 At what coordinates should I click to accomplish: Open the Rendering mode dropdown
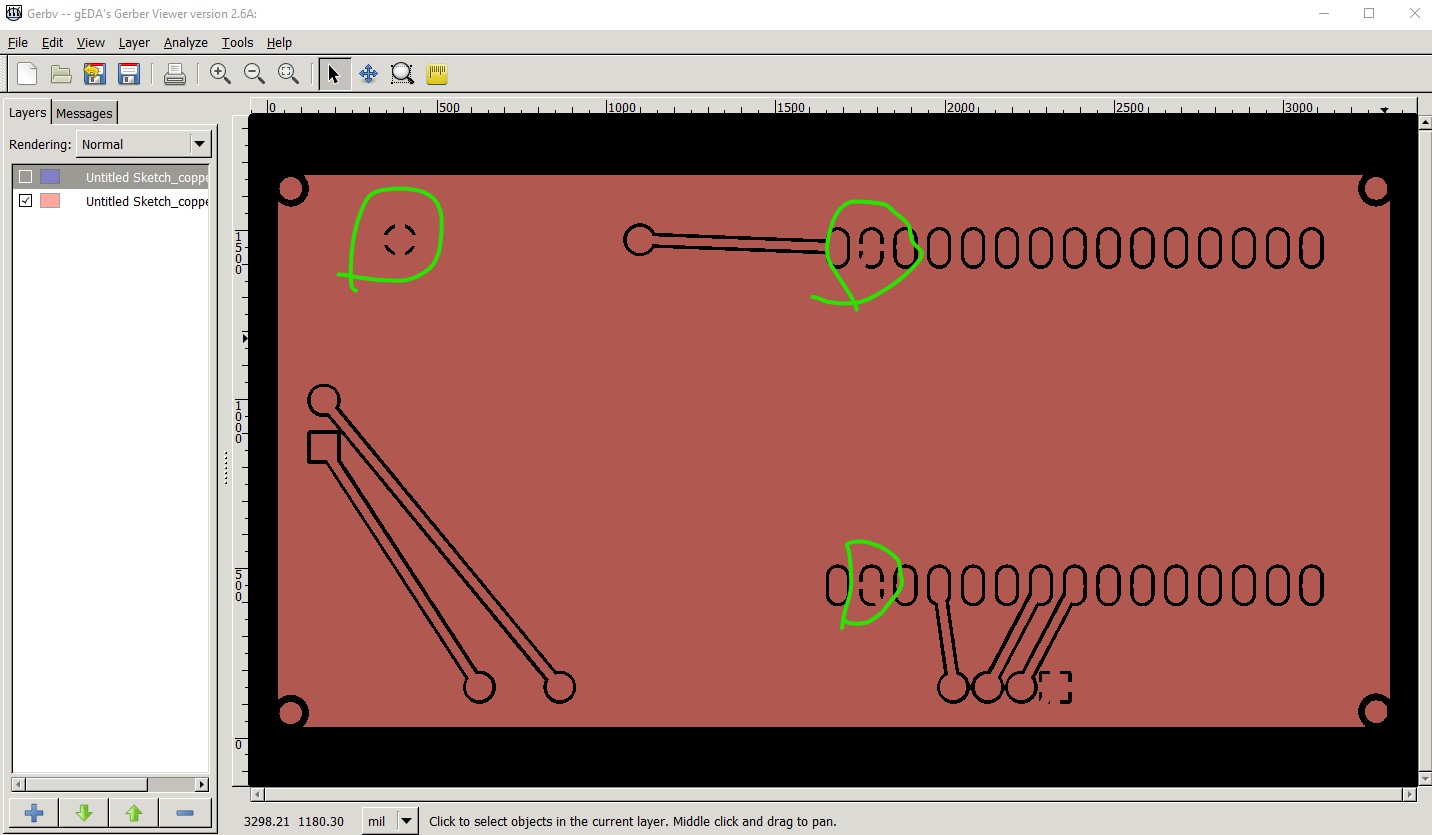144,144
